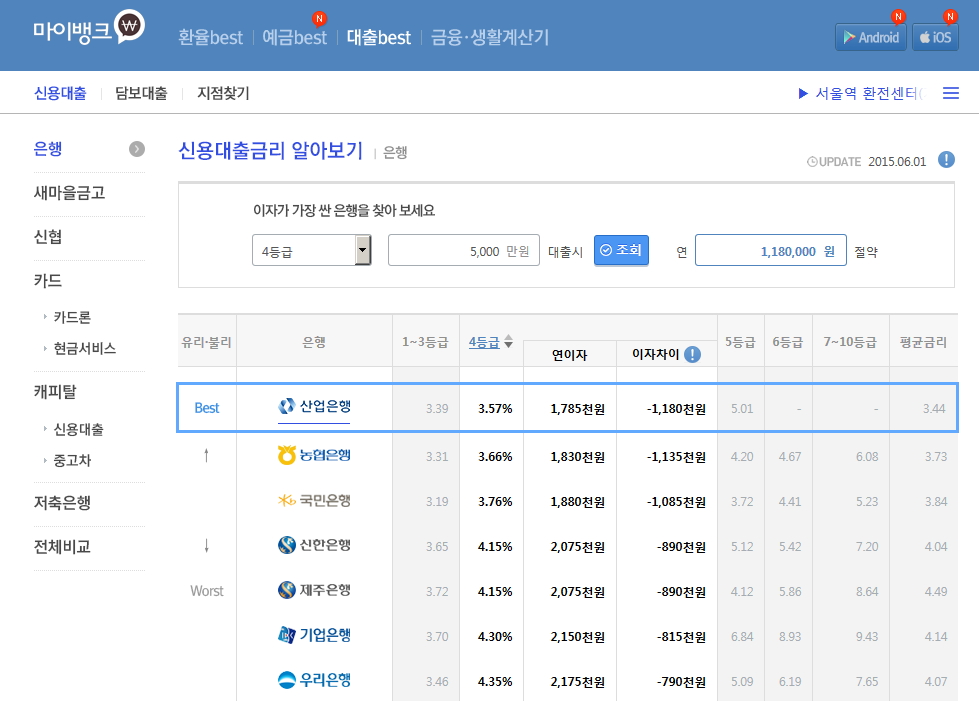Click the 산업은행 bank logo
The height and width of the screenshot is (701, 979).
[x=314, y=407]
